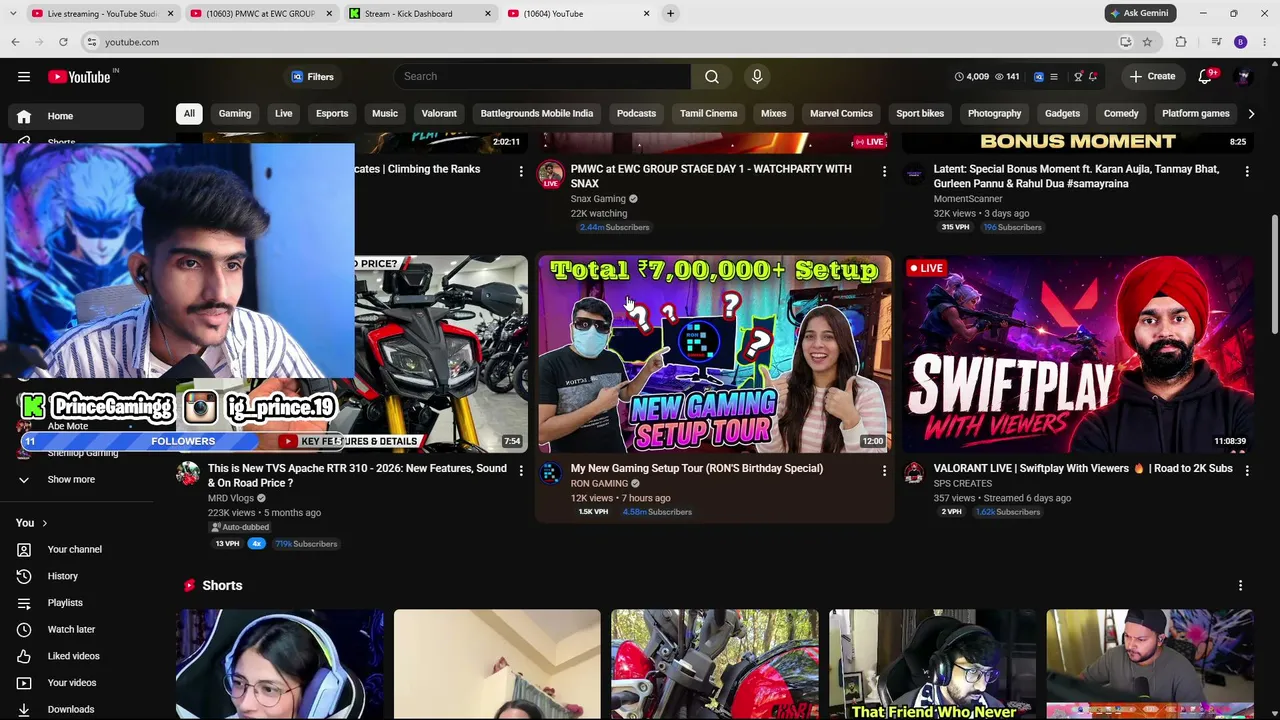Screen dimensions: 1280x720
Task: Select the Valorant filter chip
Action: coord(439,114)
